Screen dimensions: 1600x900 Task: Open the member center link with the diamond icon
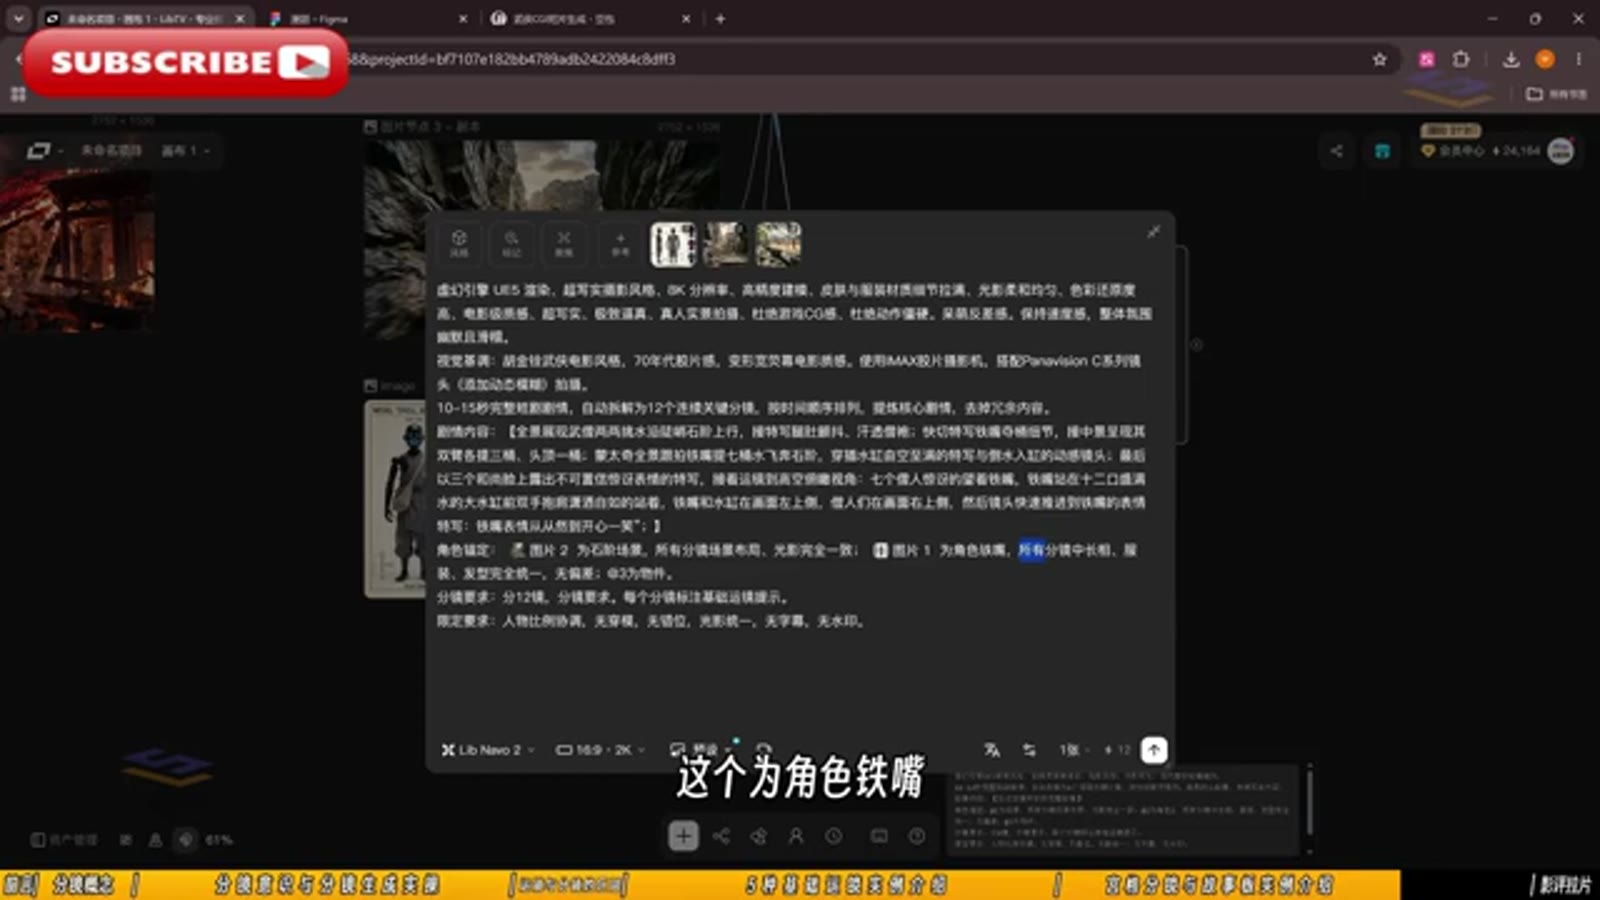[1452, 151]
